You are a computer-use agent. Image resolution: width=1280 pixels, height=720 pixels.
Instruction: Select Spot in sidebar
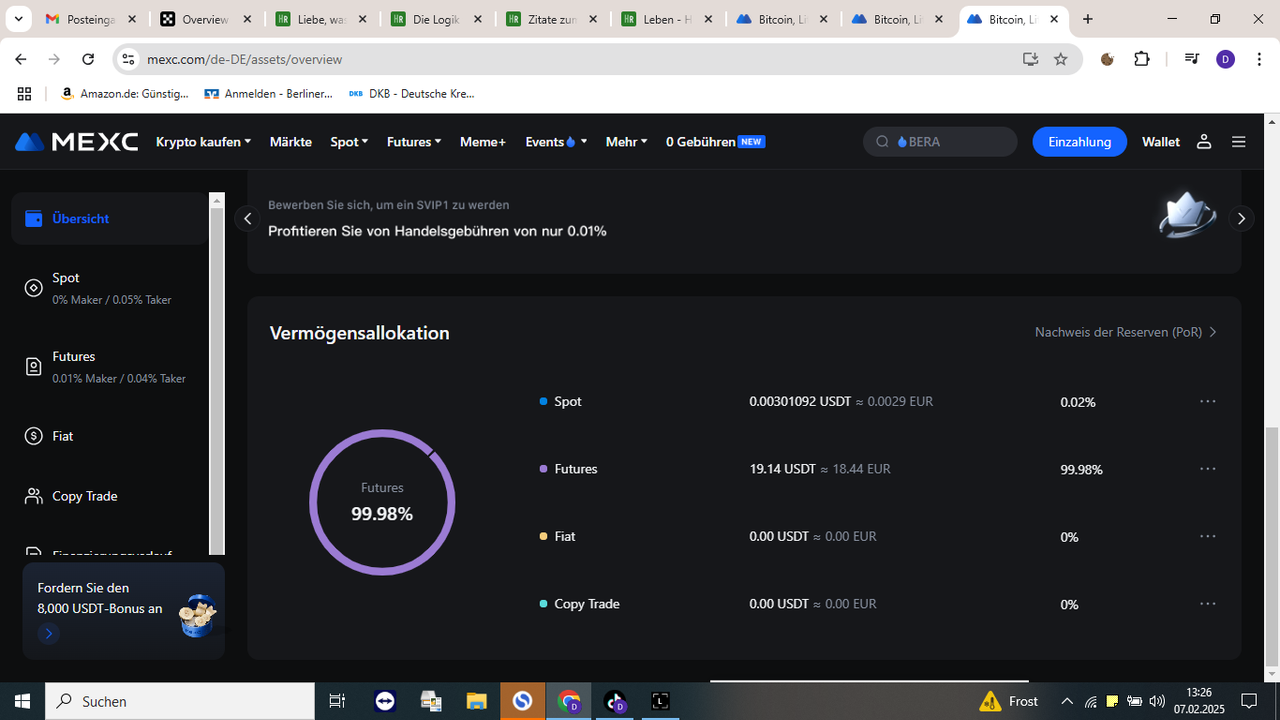(110, 287)
